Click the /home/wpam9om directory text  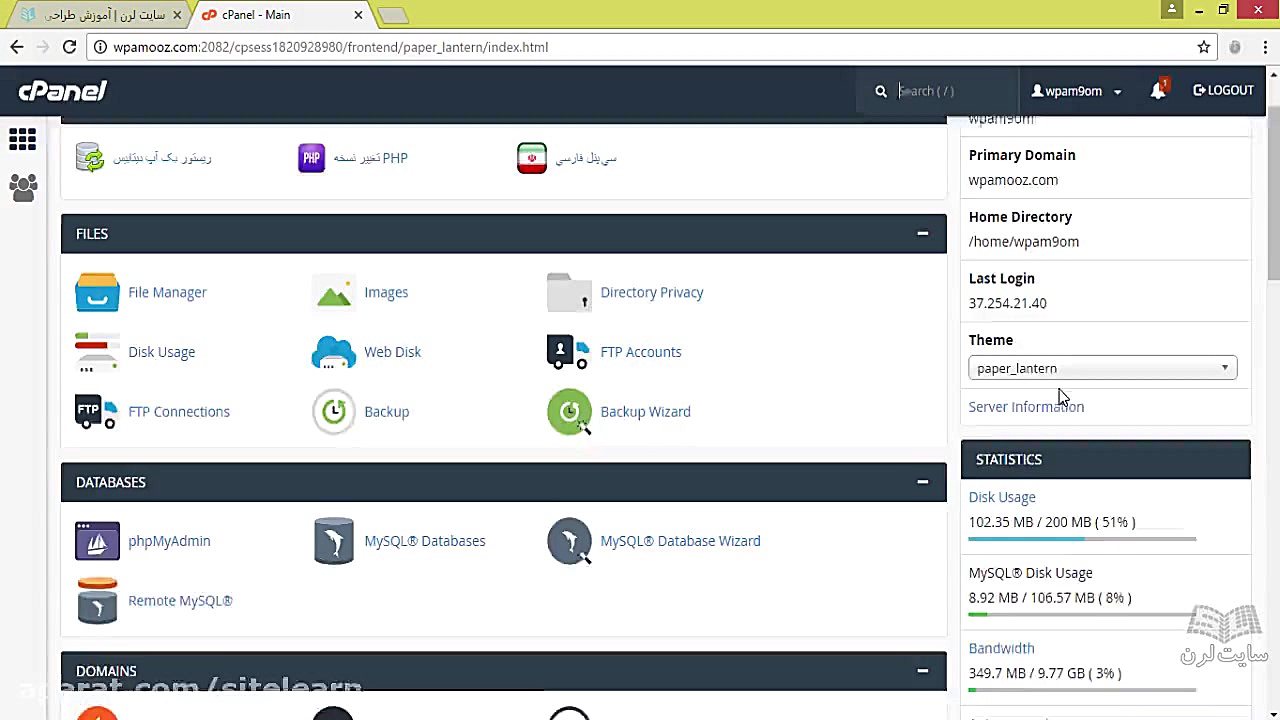pos(1023,242)
